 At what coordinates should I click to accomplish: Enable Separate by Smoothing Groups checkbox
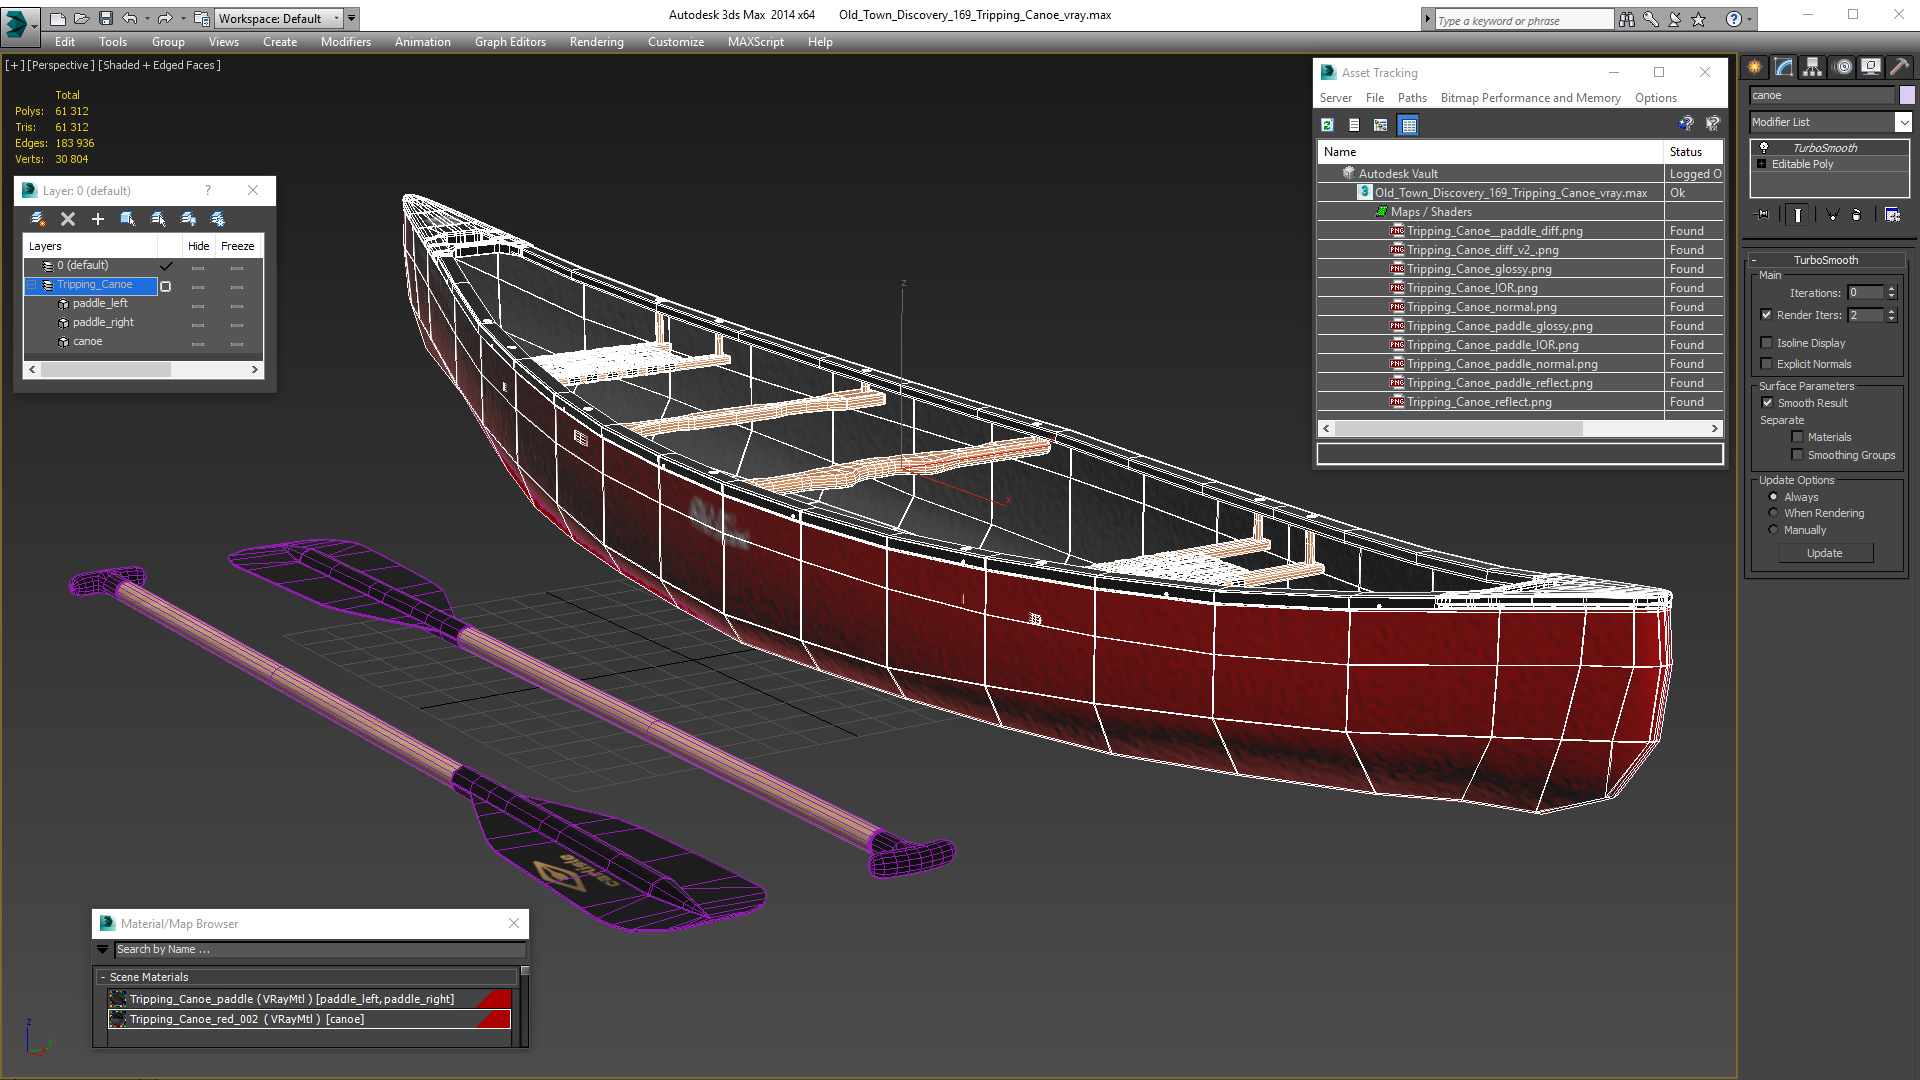pyautogui.click(x=1797, y=455)
